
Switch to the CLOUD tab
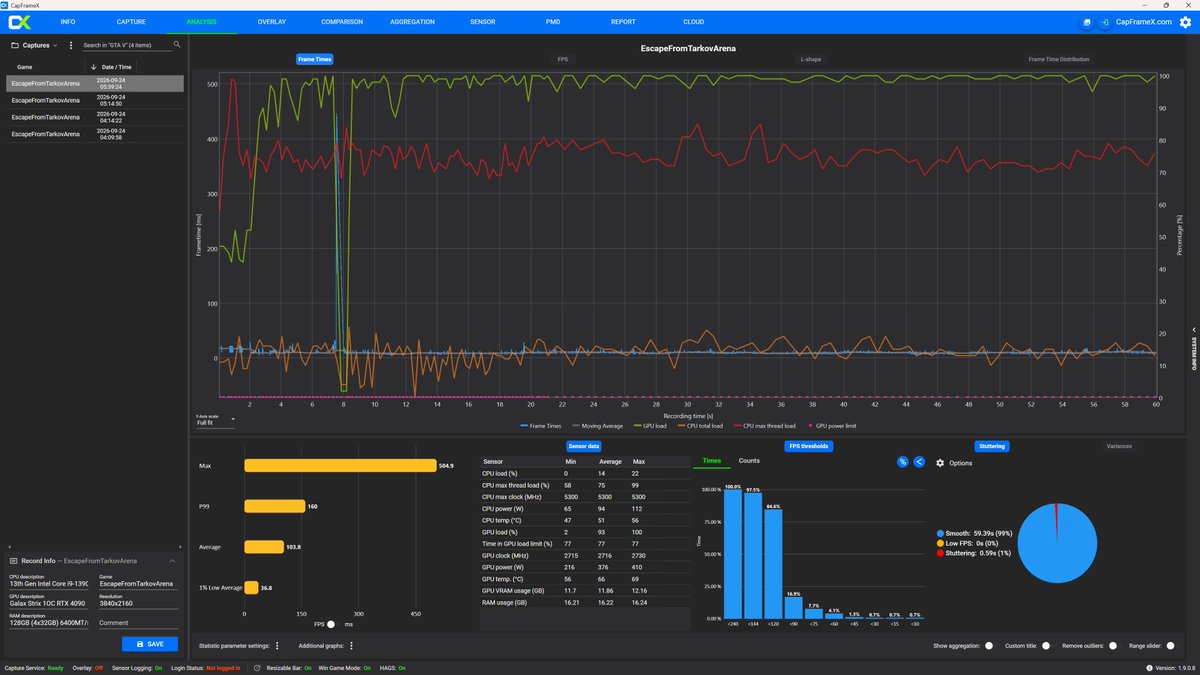[x=693, y=21]
